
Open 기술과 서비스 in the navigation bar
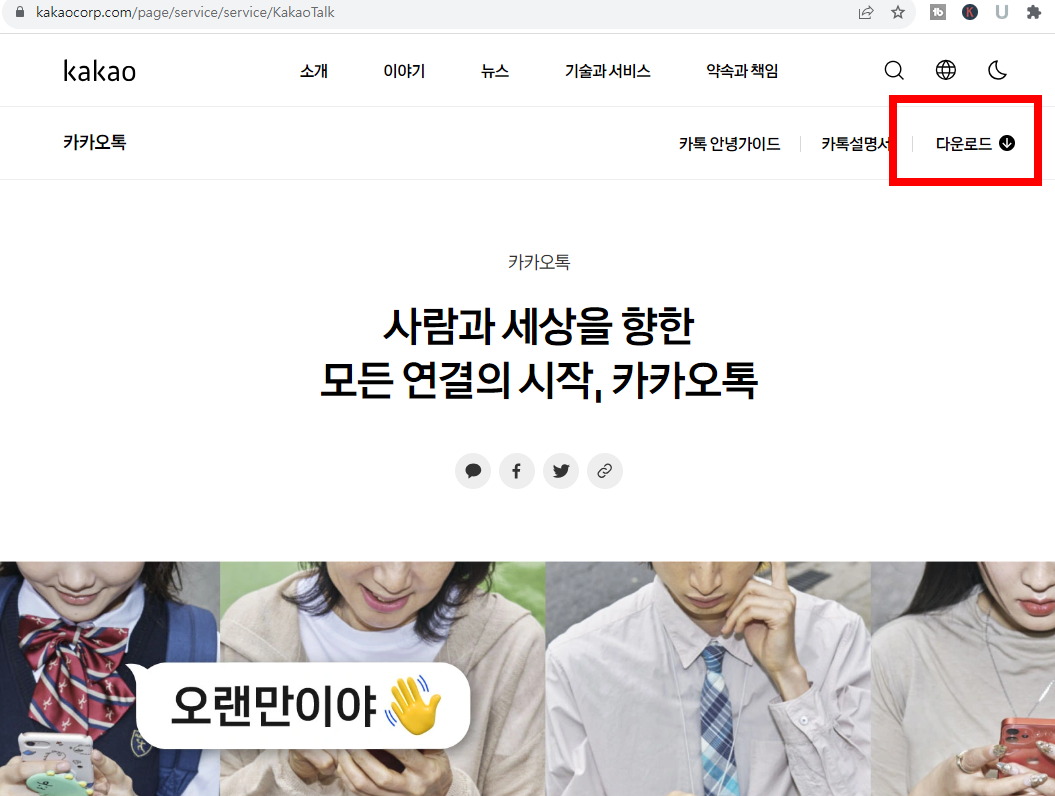point(607,70)
